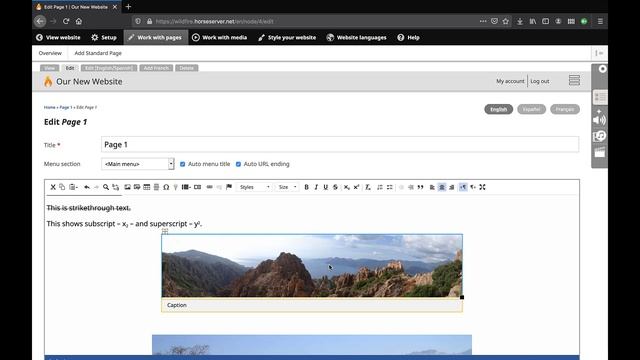Maximize the editor area
The width and height of the screenshot is (640, 360).
click(x=482, y=187)
